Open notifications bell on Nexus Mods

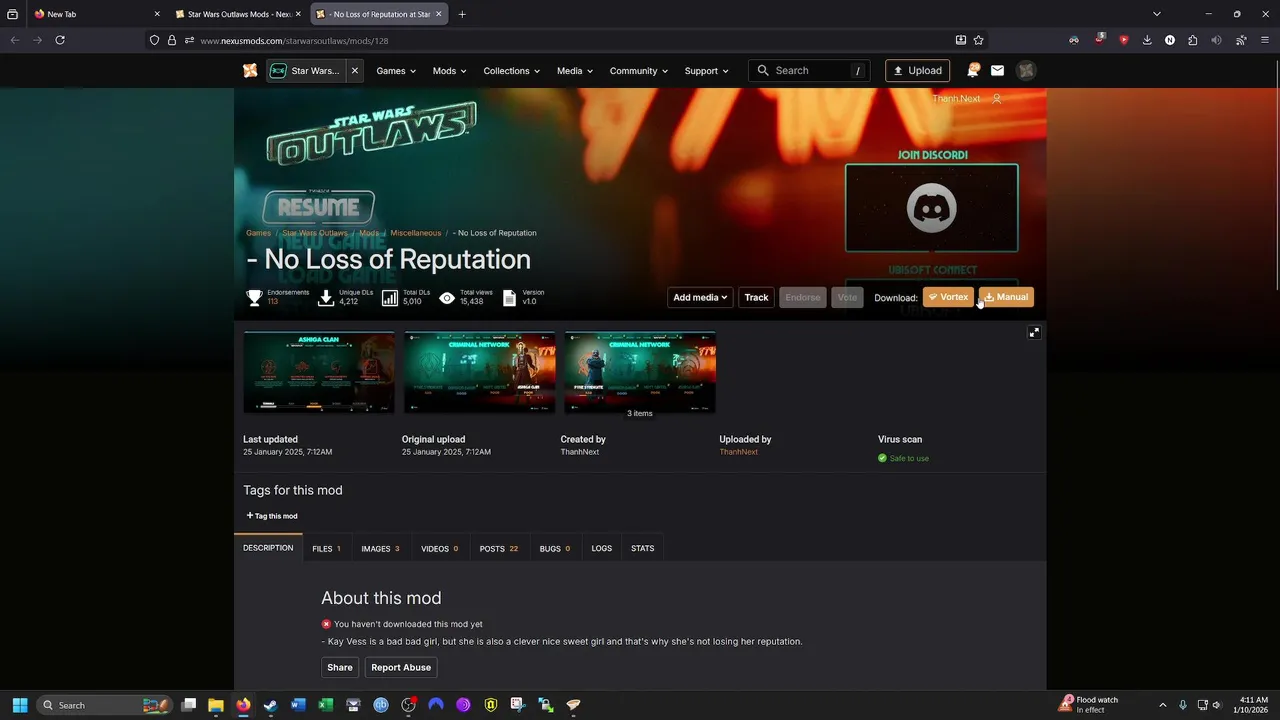tap(973, 71)
